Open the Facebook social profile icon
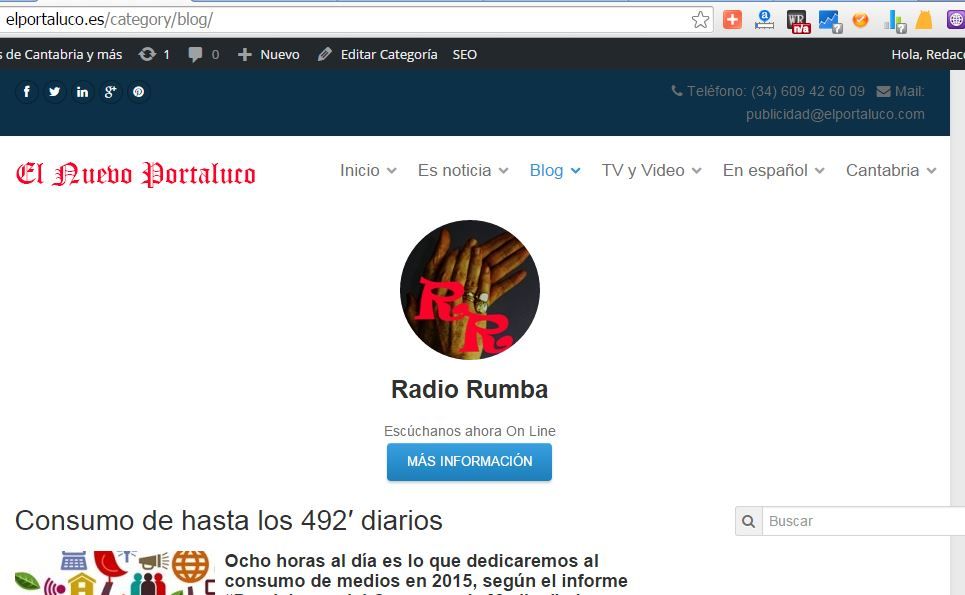Viewport: 965px width, 595px height. (x=26, y=92)
